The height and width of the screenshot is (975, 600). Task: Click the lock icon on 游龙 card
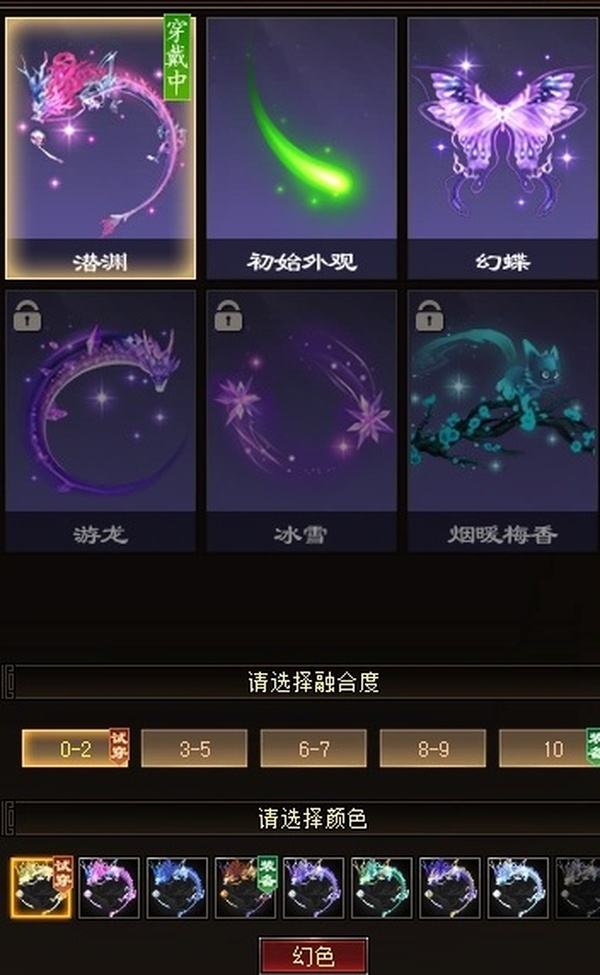[x=27, y=316]
